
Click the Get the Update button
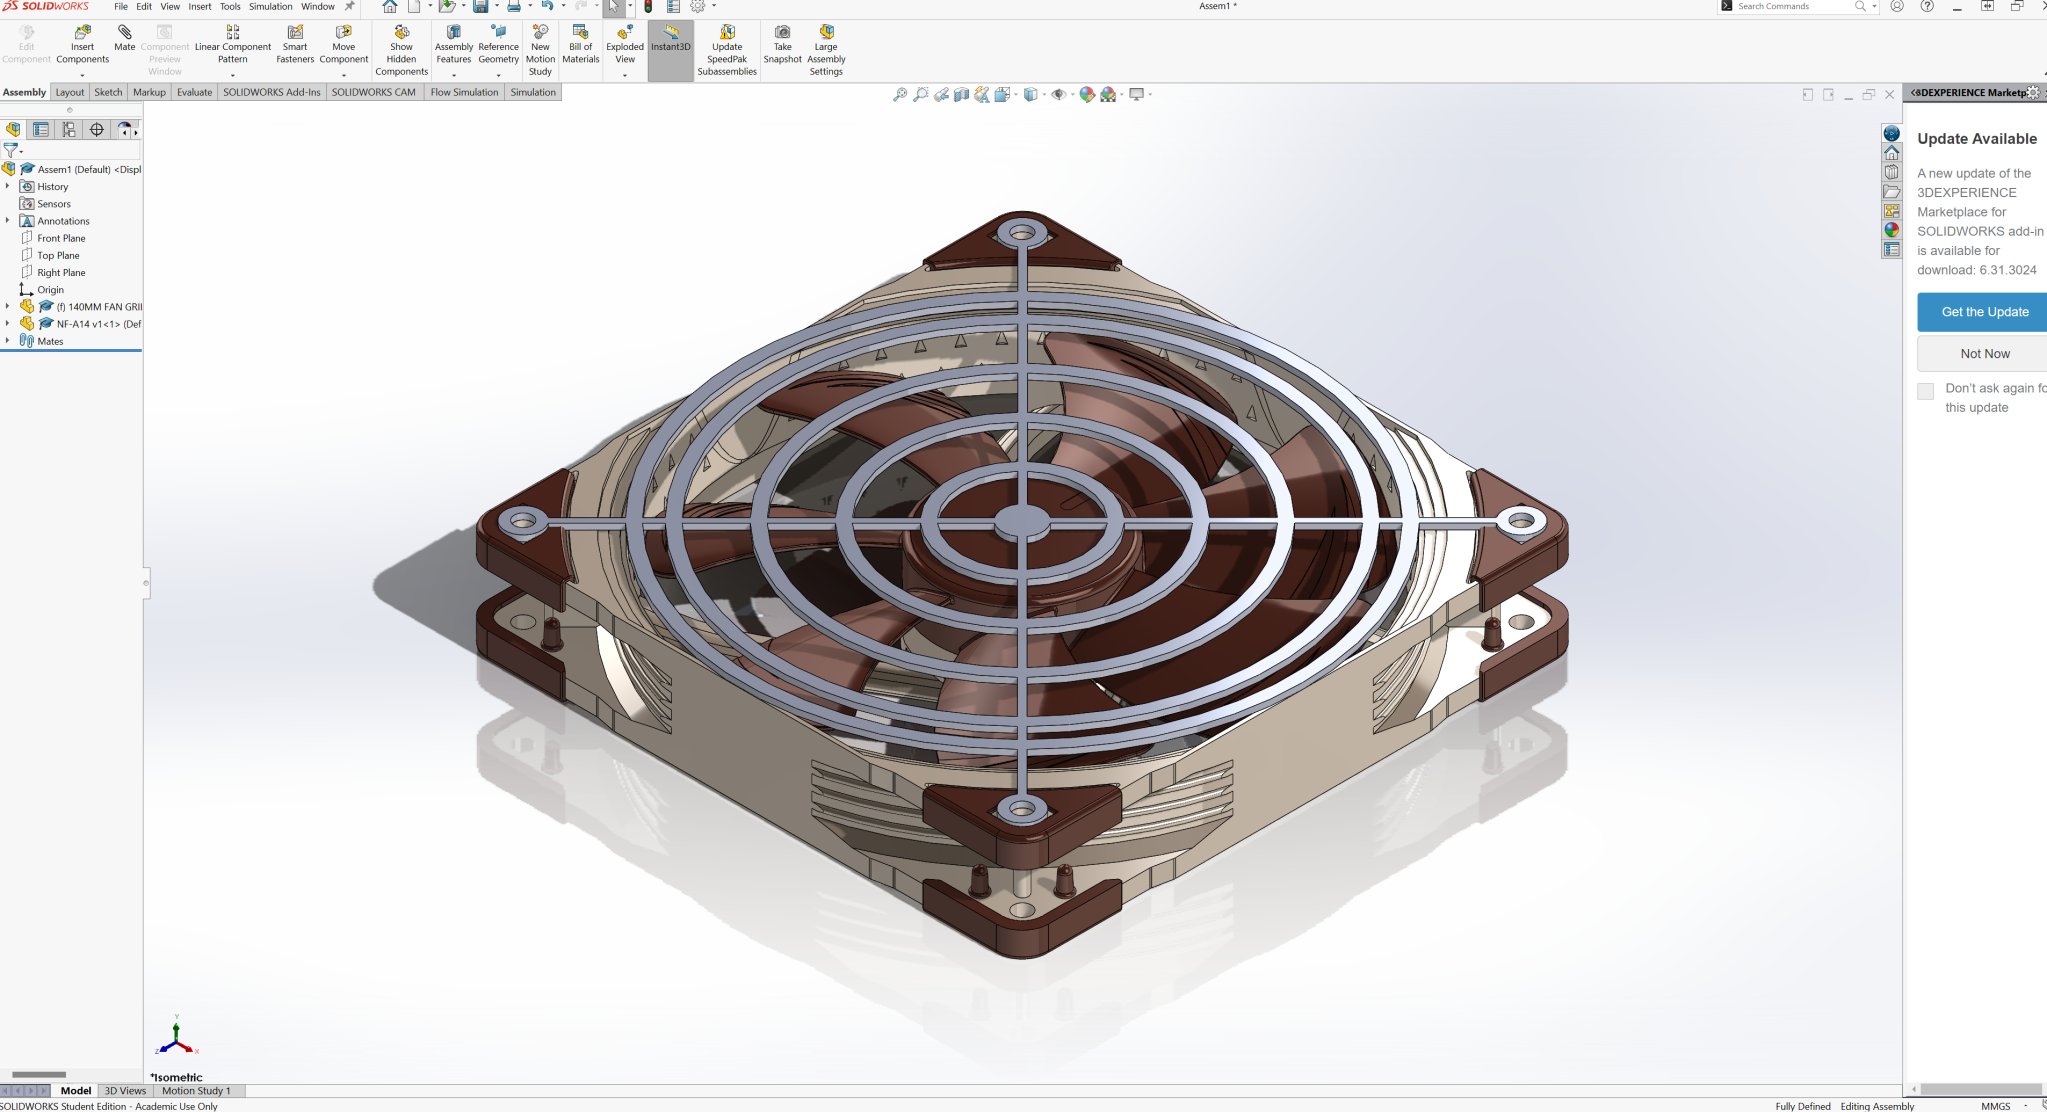(1984, 312)
